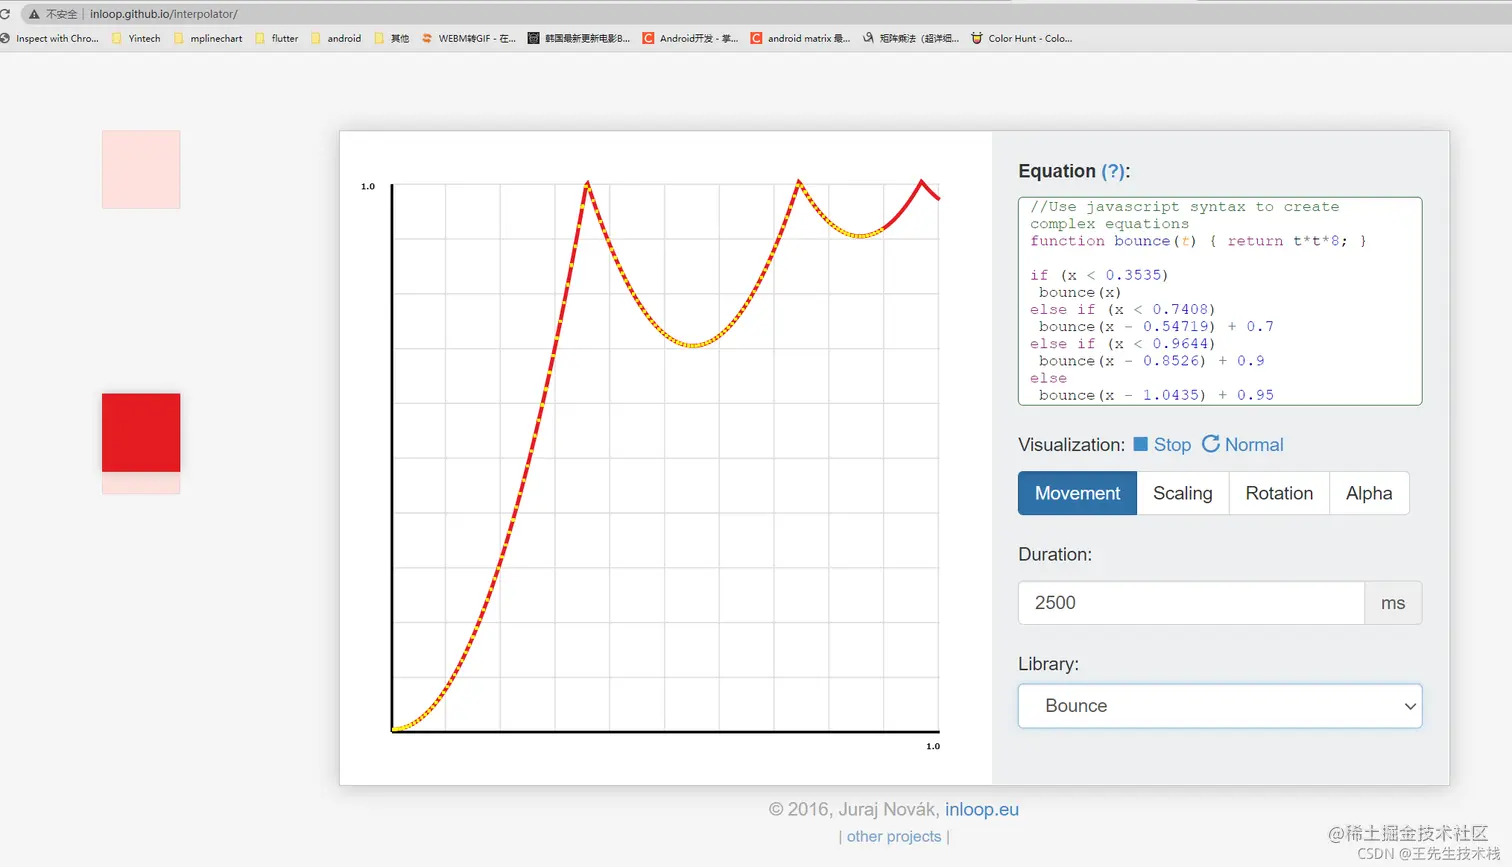Open the android bookmark folder

coord(336,38)
